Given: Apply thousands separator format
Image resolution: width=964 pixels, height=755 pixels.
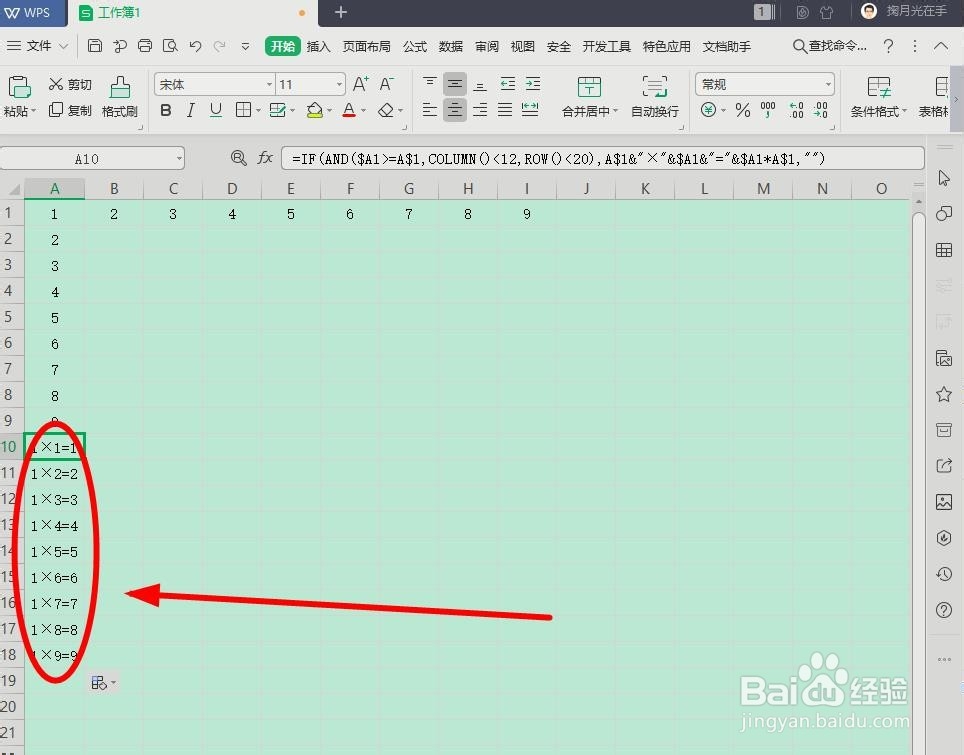Looking at the screenshot, I should tap(768, 110).
